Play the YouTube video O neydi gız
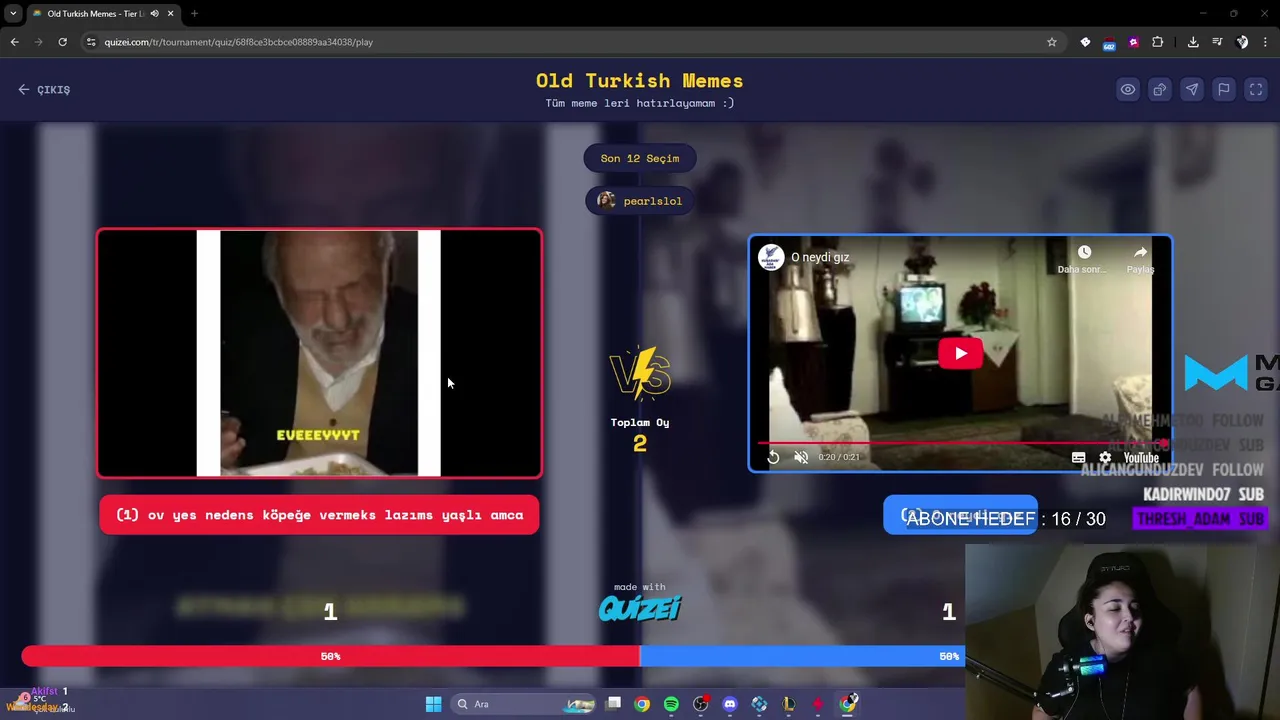This screenshot has height=720, width=1280. 960,353
